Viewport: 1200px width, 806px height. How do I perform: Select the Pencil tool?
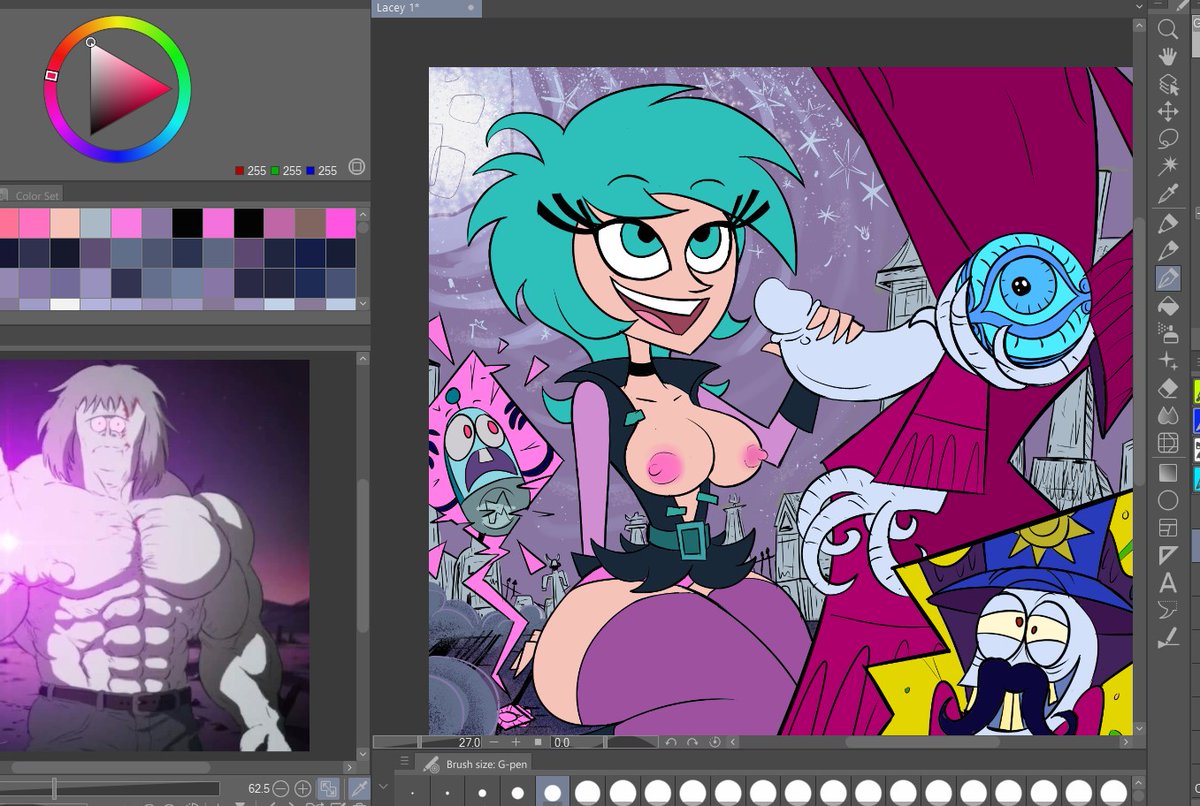point(1167,250)
